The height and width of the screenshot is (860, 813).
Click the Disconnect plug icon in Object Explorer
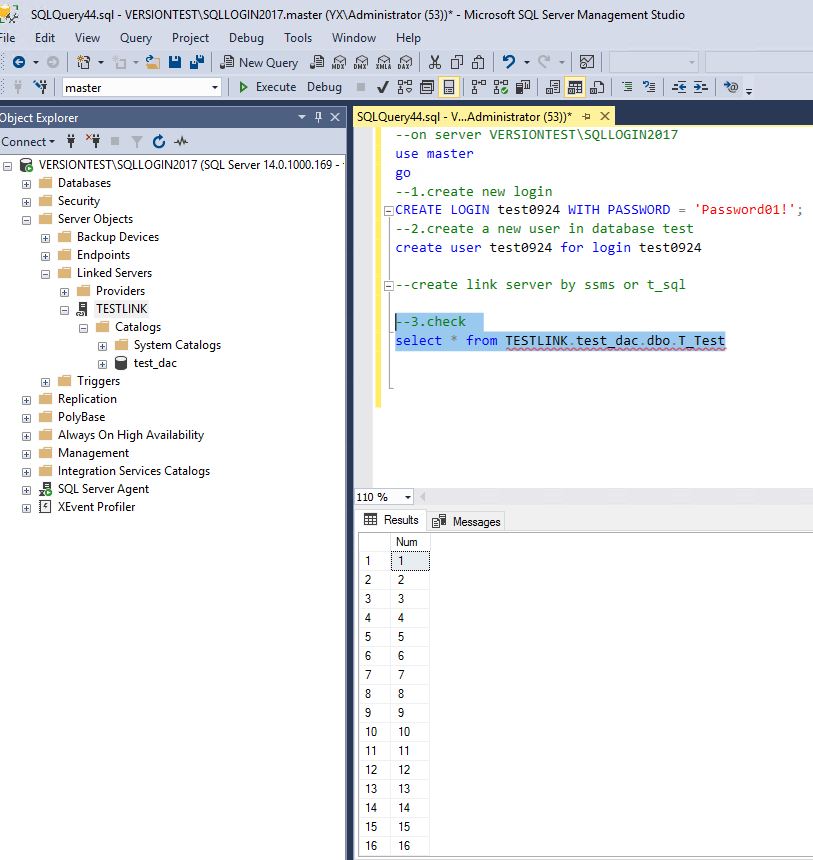click(93, 141)
